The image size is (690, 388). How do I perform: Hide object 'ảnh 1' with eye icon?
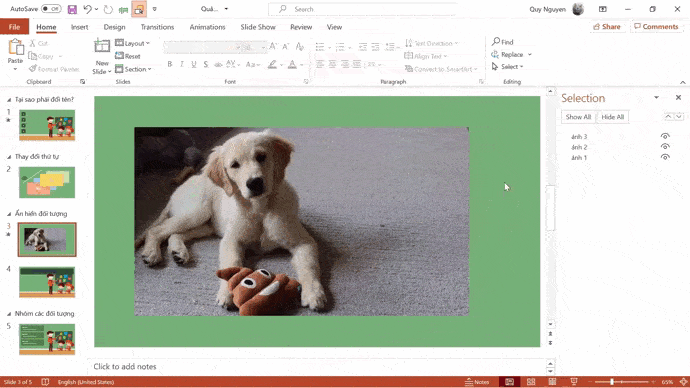click(x=665, y=157)
